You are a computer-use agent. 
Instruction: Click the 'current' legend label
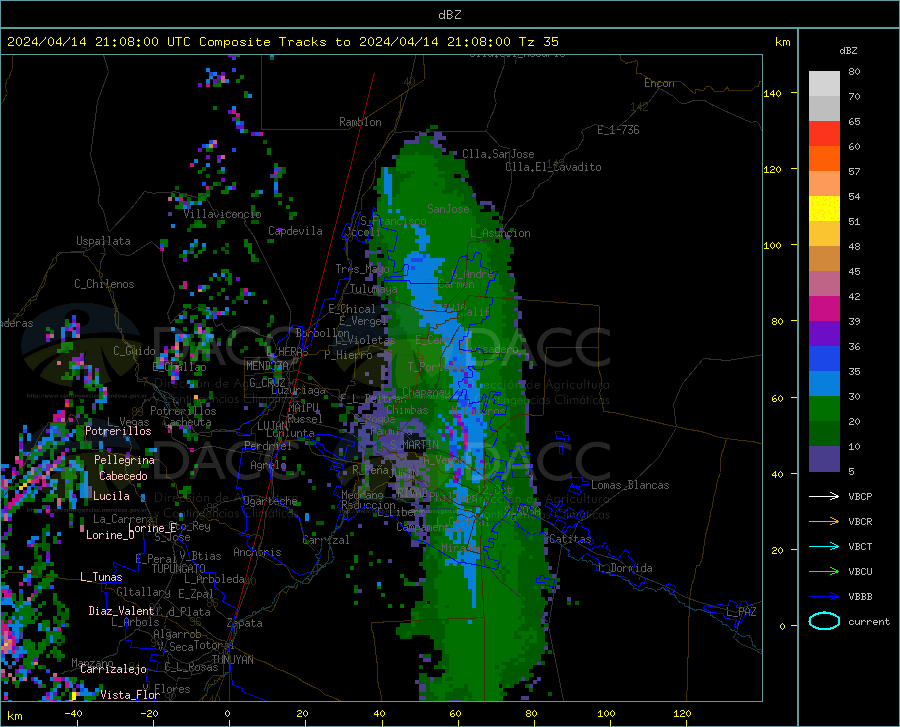click(x=868, y=621)
